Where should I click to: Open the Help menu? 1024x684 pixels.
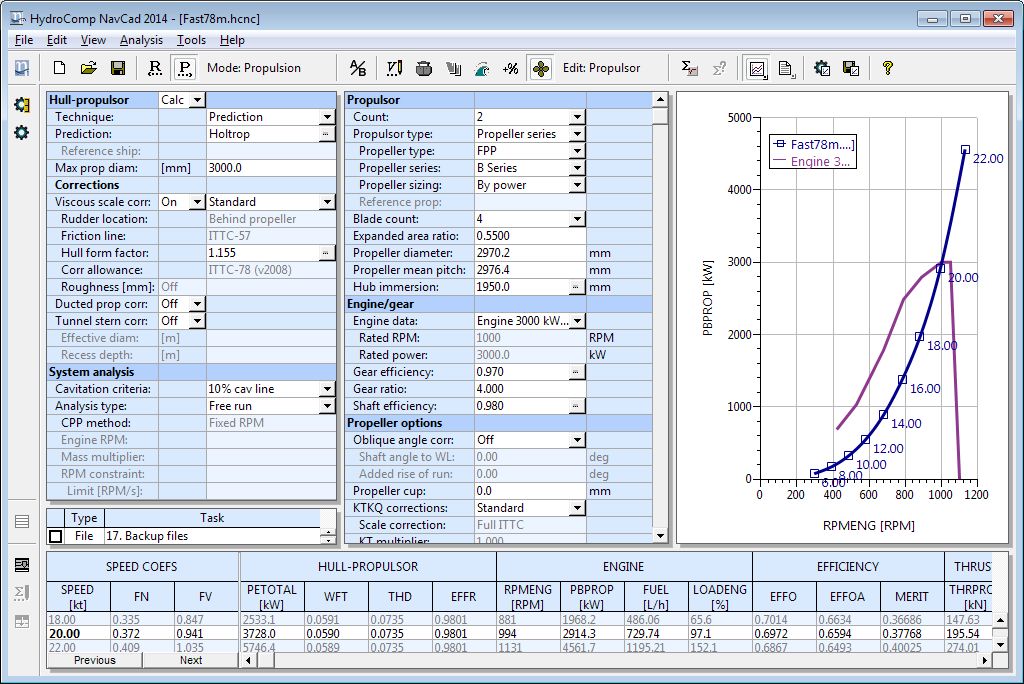point(232,40)
